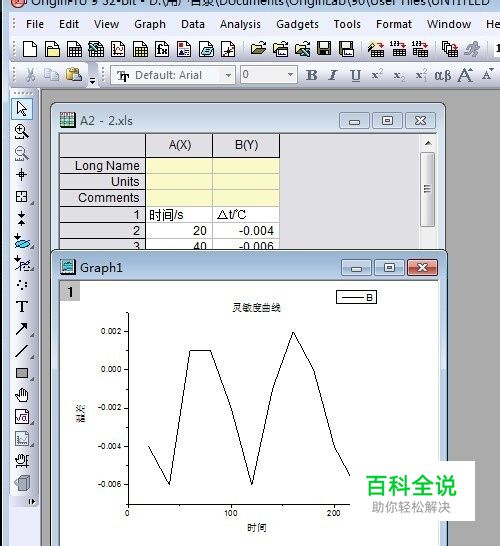Select the Zoom Out tool

pos(22,154)
